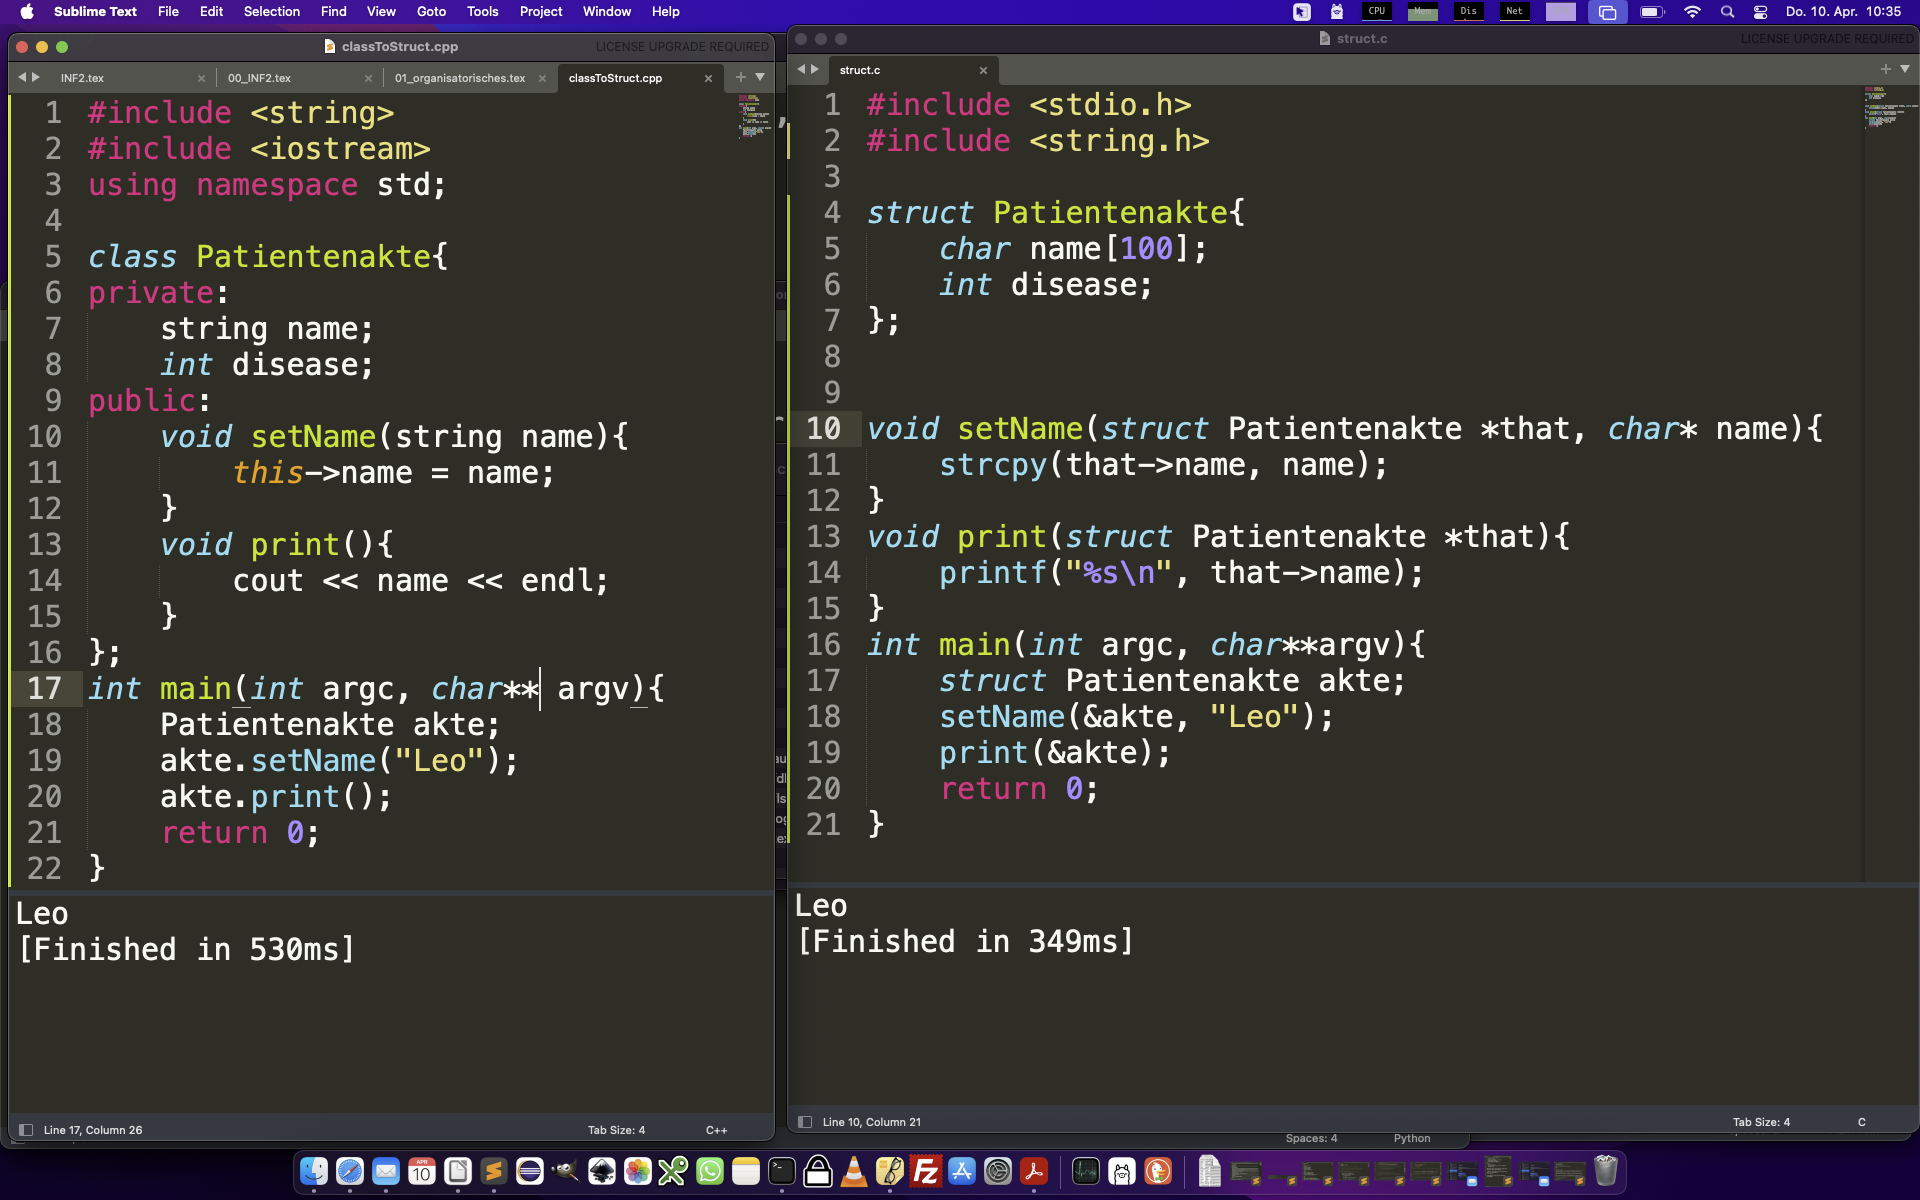The height and width of the screenshot is (1200, 1920).
Task: Click the panel switcher icon in classToStruct.cpp status bar
Action: pyautogui.click(x=26, y=1130)
